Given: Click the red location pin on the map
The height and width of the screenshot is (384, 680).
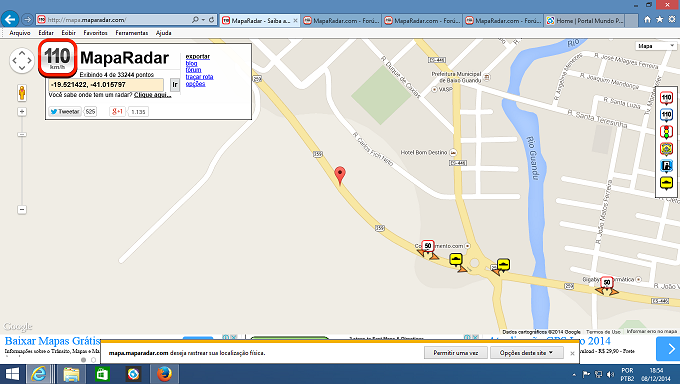Looking at the screenshot, I should click(x=340, y=176).
